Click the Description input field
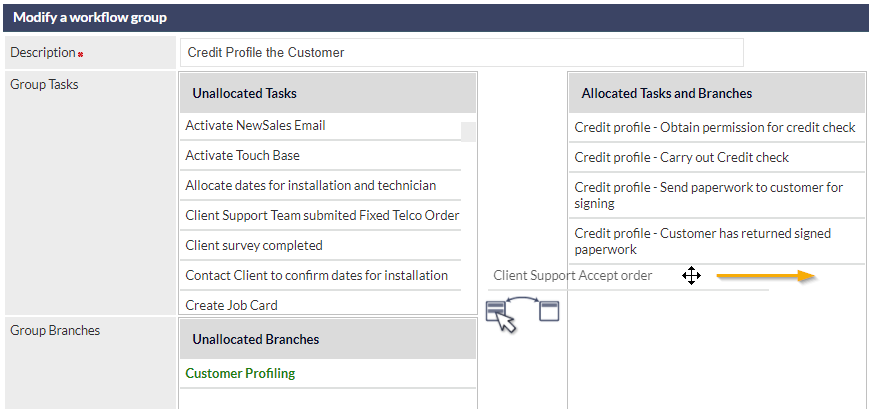Viewport: 872px width, 409px height. click(462, 53)
